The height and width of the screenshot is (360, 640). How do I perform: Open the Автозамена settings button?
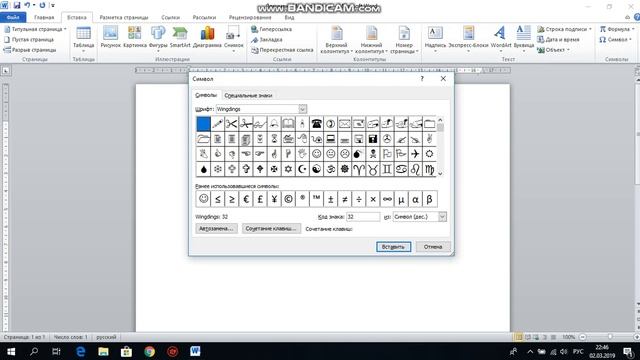click(x=216, y=229)
